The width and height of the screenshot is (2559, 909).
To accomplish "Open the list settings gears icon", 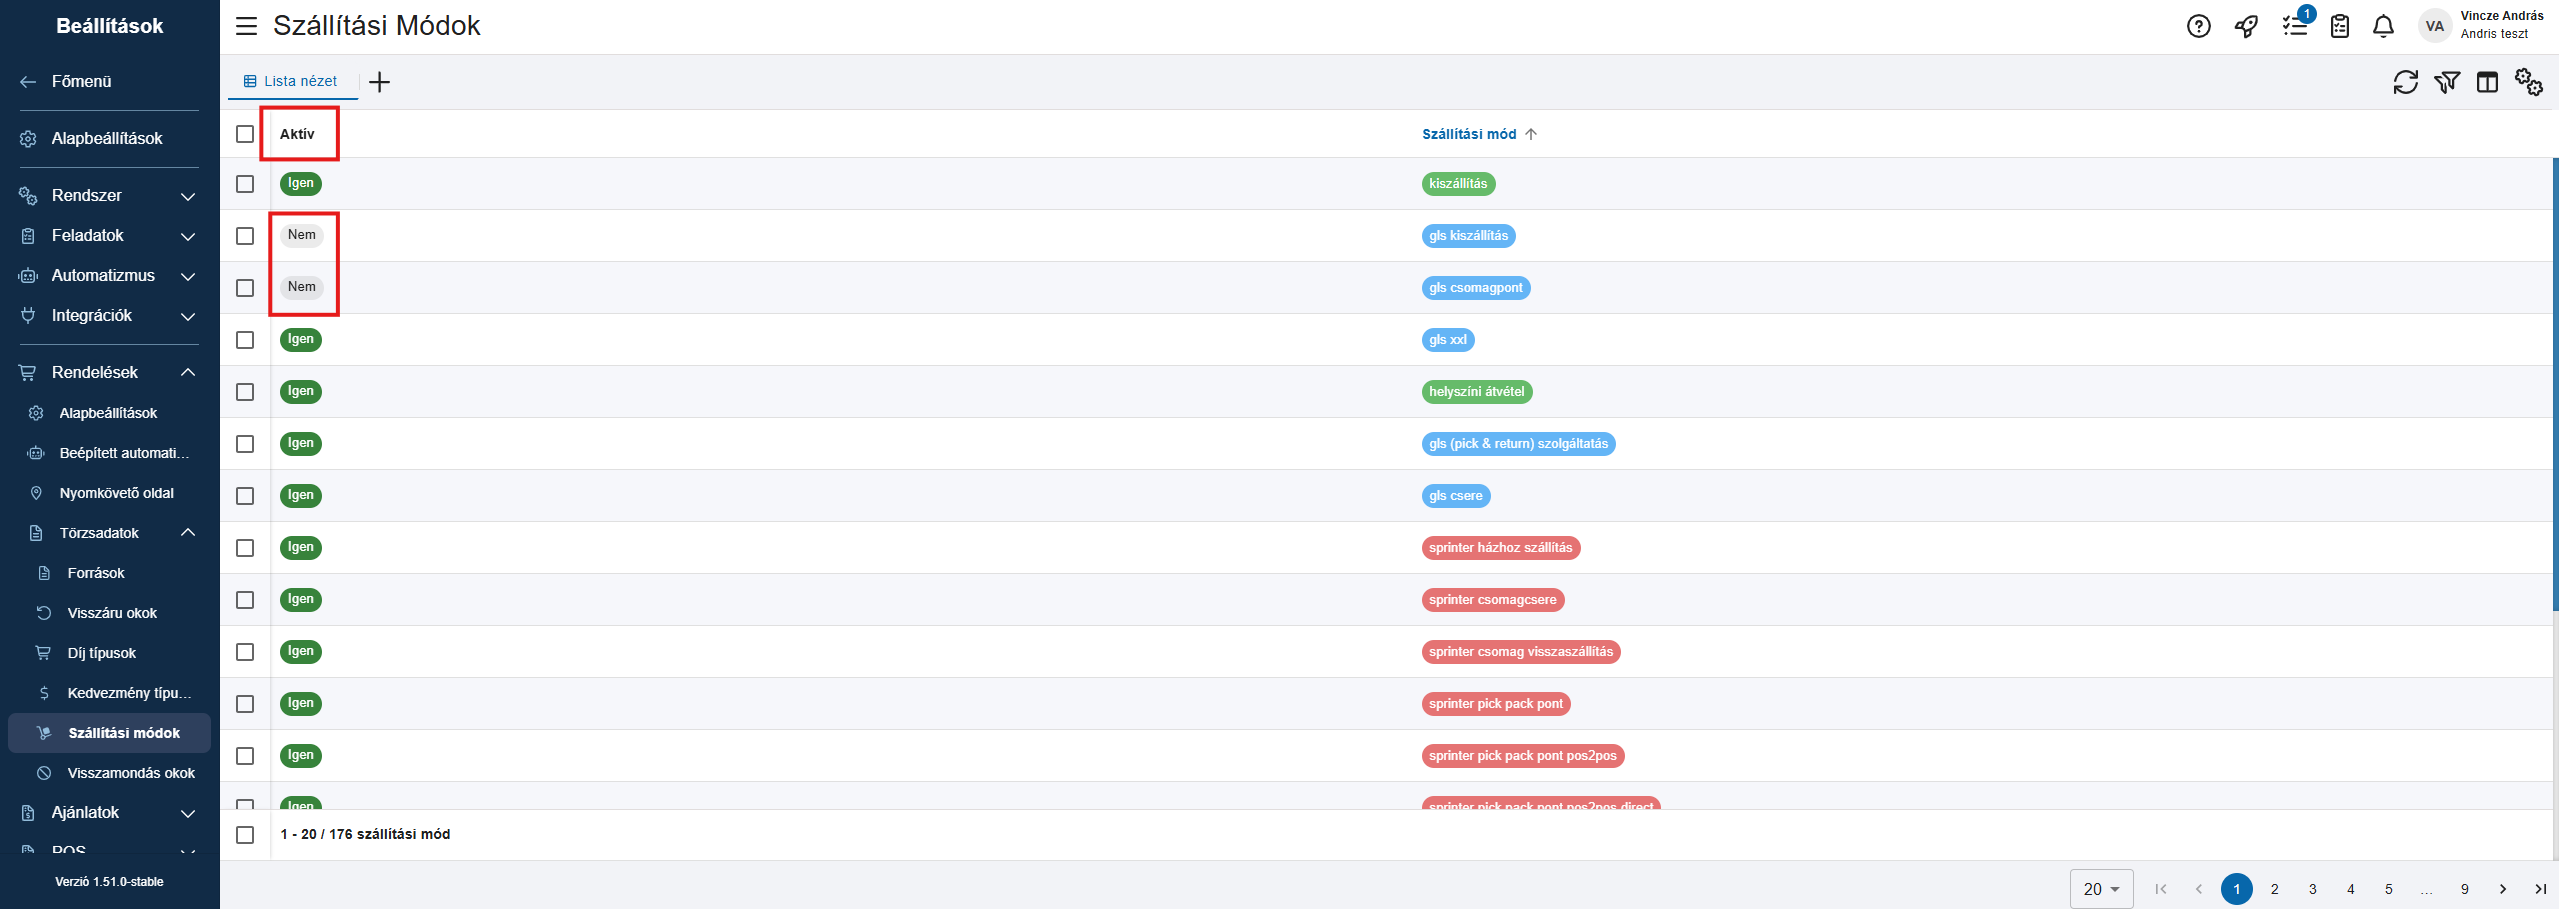I will (x=2528, y=82).
